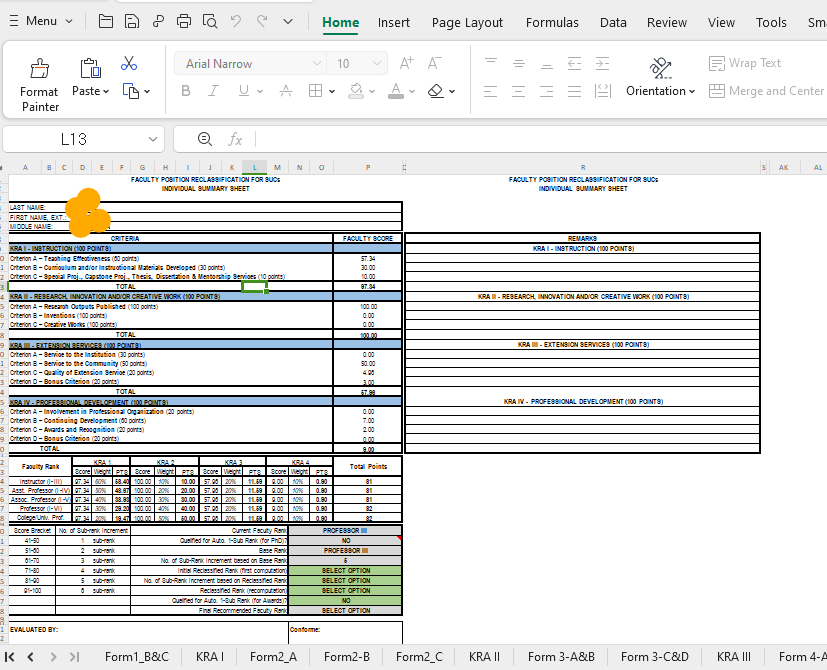
Task: Click the Strikethrough text icon
Action: (x=286, y=91)
